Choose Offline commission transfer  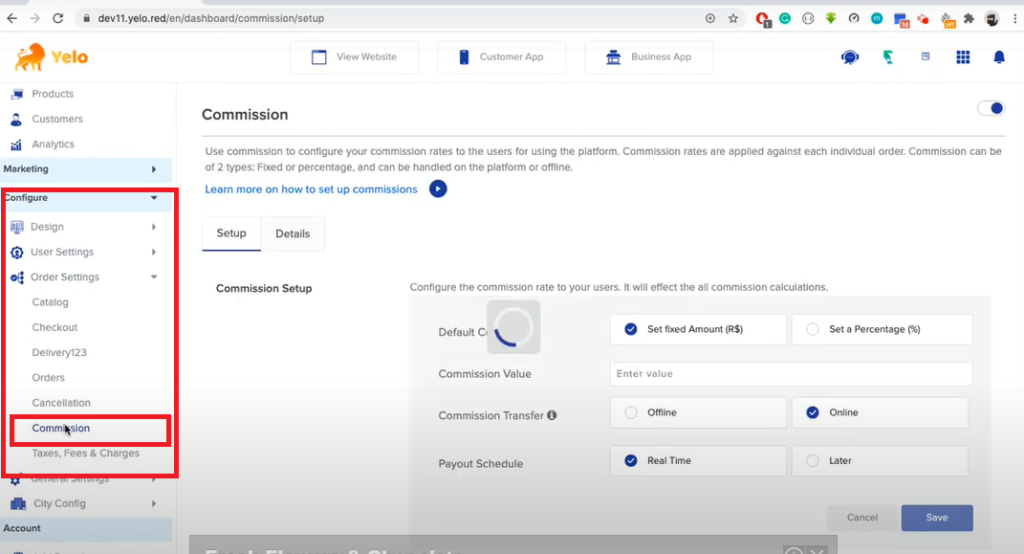pos(698,413)
